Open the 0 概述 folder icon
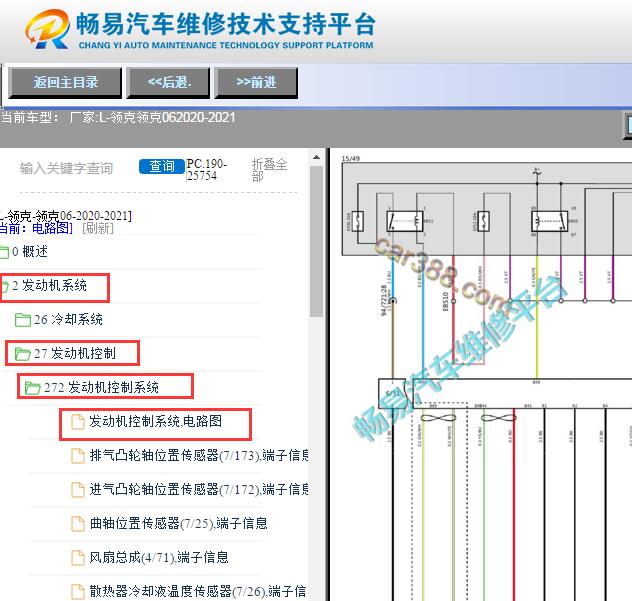Screen dimensions: 632x601 click(x=4, y=252)
